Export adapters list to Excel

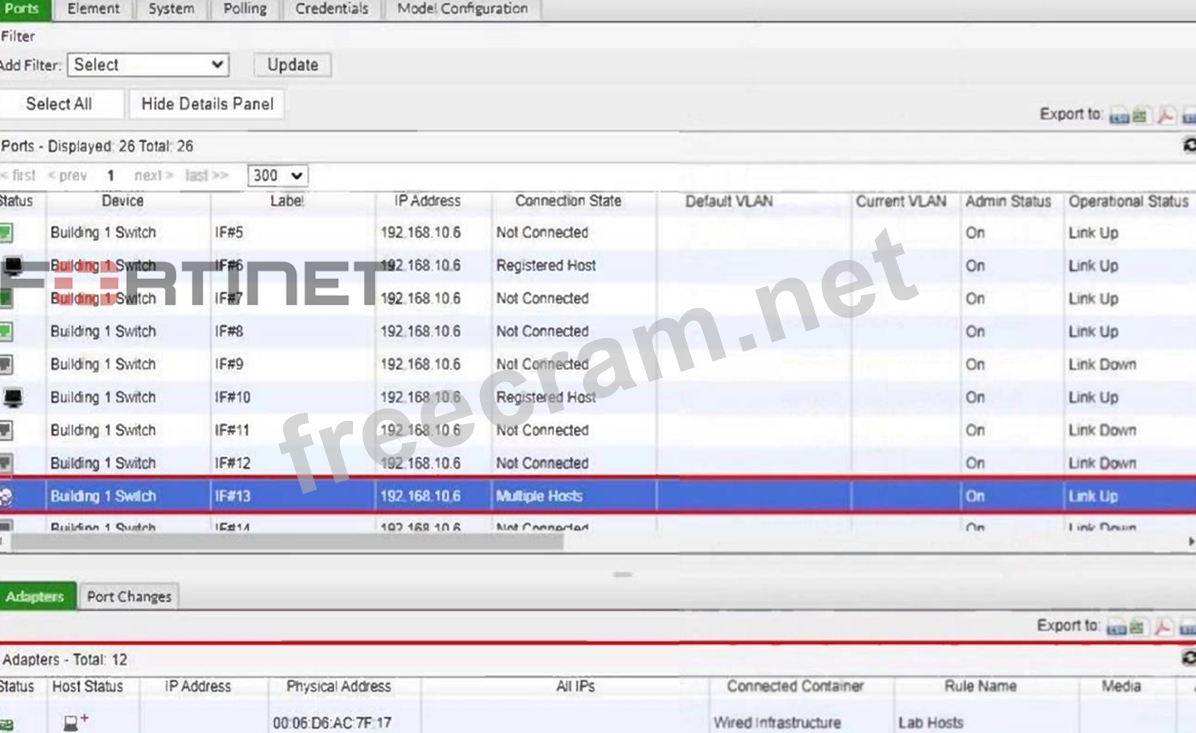coord(1139,627)
